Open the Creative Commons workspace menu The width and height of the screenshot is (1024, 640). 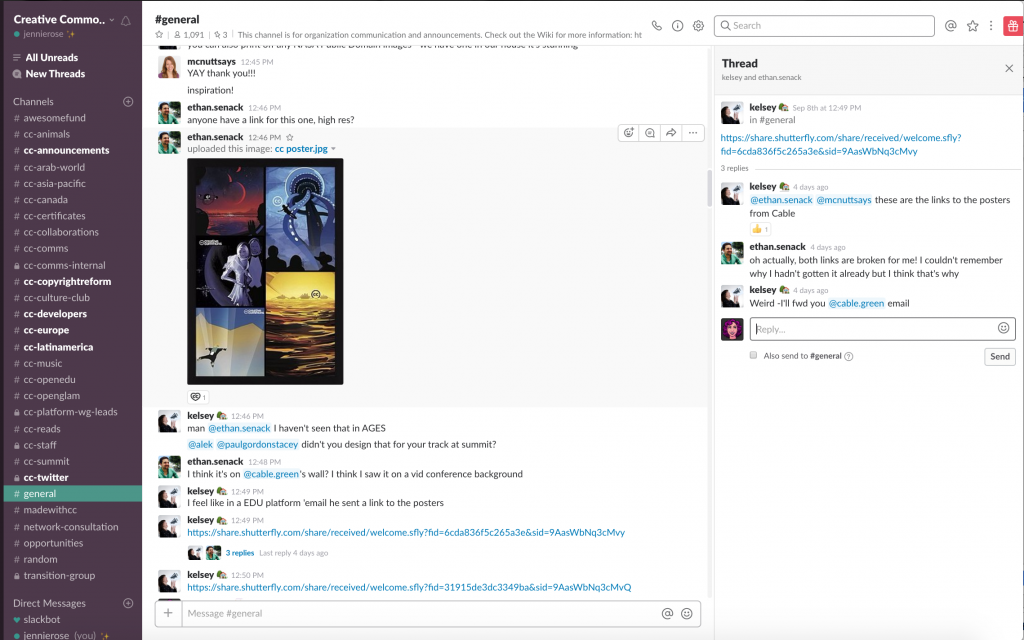pyautogui.click(x=64, y=20)
